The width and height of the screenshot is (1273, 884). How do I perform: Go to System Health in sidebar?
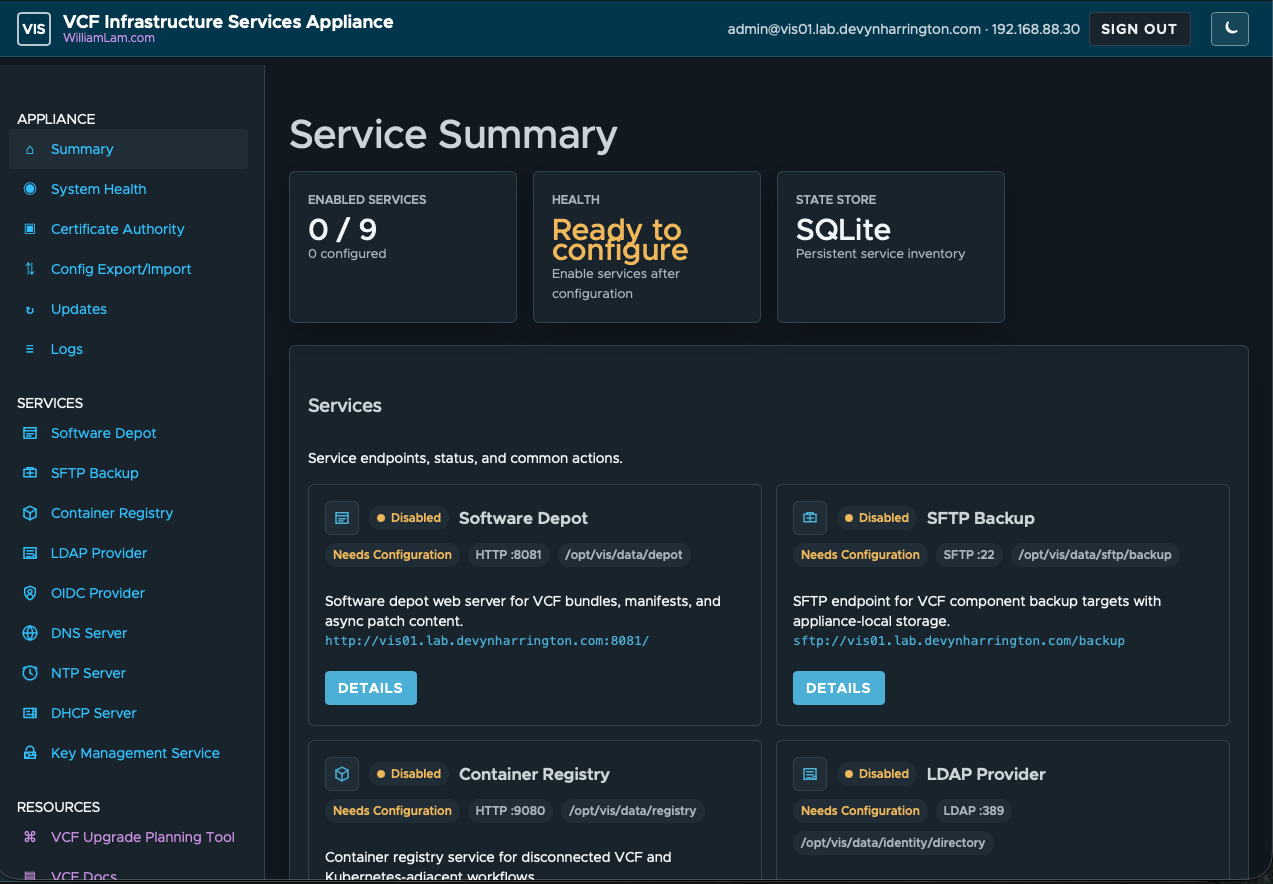[128, 189]
